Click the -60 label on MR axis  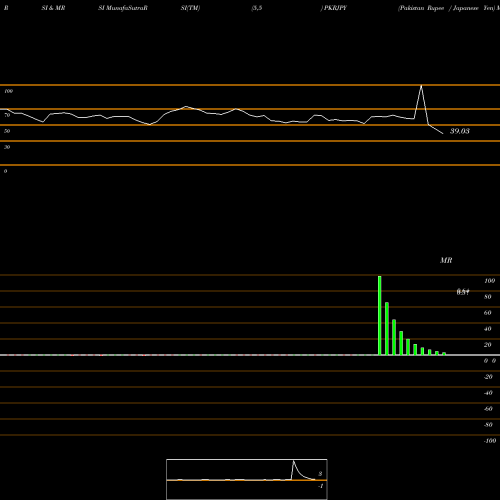pyautogui.click(x=488, y=409)
